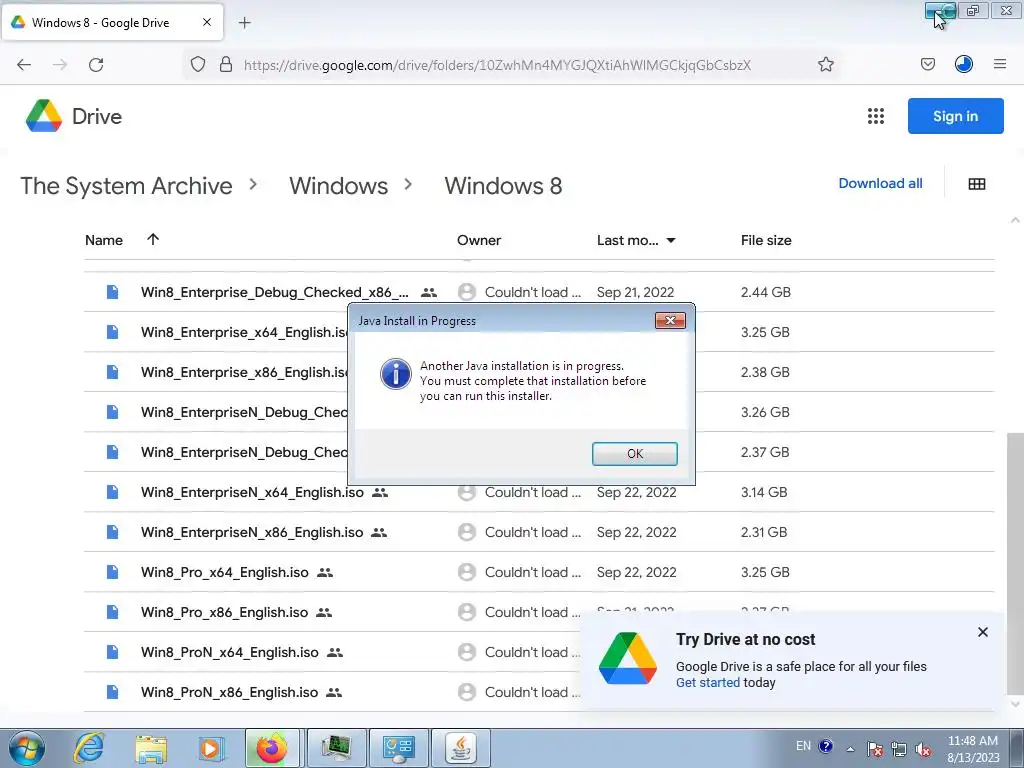Open a new tab with plus button
1024x768 pixels.
[x=245, y=23]
